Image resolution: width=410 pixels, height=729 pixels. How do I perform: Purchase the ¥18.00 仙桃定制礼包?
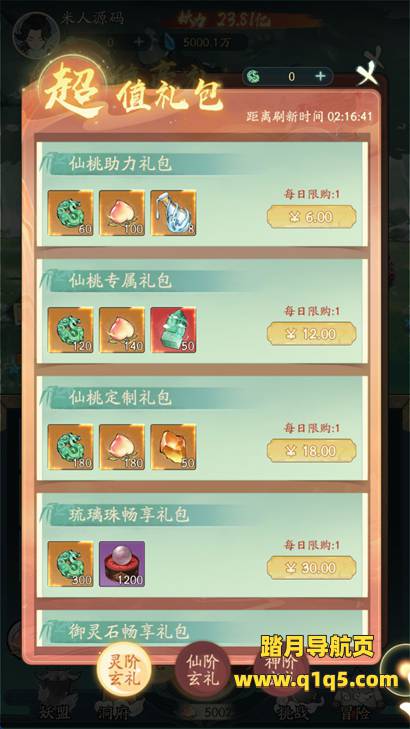[x=311, y=451]
